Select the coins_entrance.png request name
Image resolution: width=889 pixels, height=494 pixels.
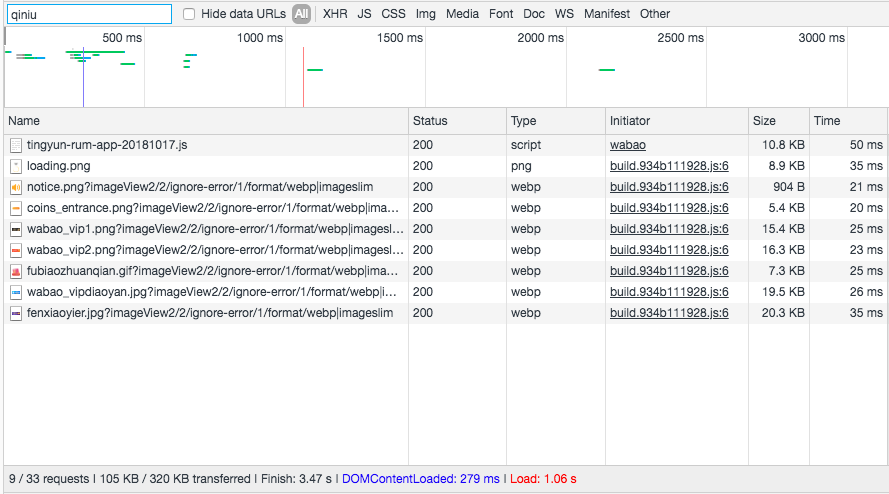point(213,208)
